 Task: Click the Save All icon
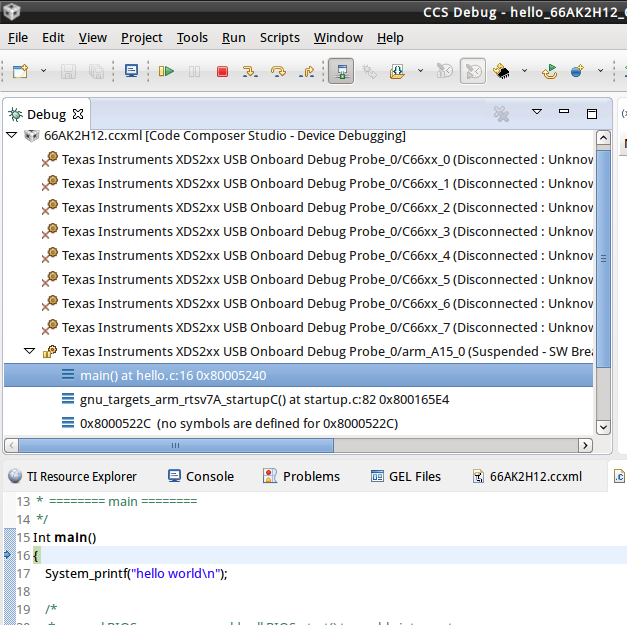pos(96,72)
